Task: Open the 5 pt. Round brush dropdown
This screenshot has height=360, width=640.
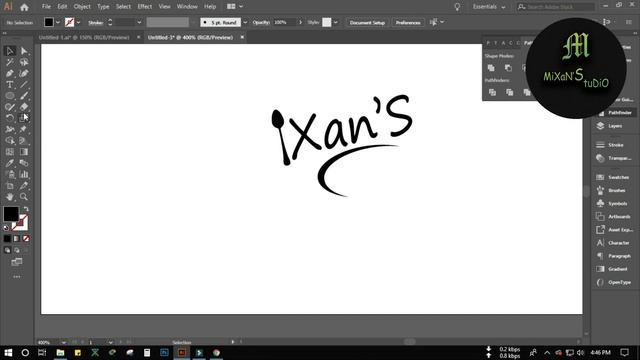Action: [245, 22]
